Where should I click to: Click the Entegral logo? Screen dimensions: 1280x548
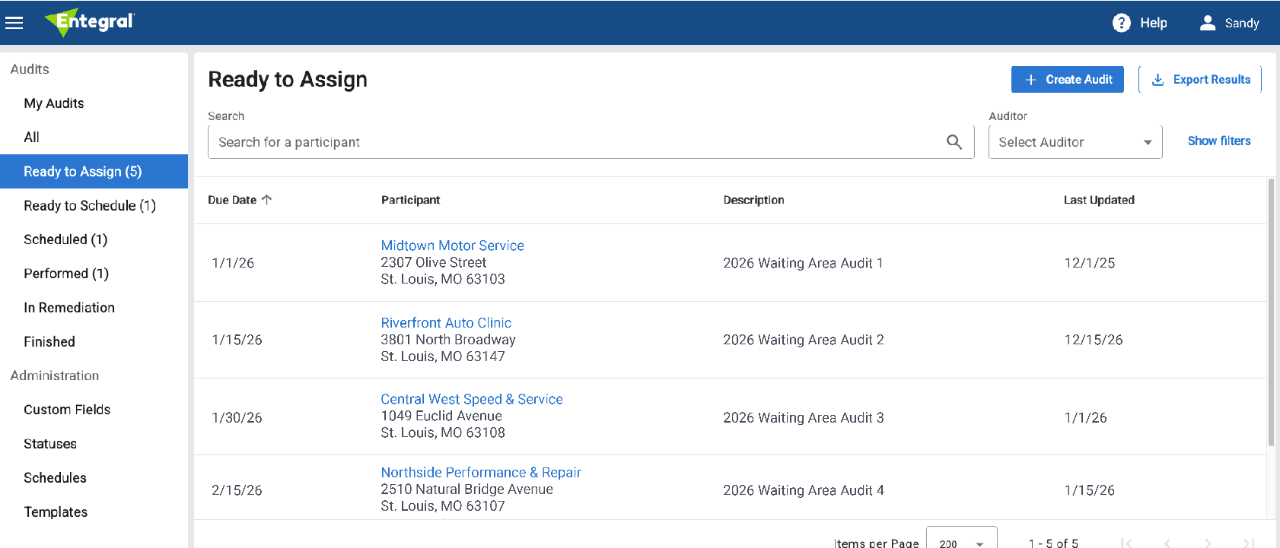(x=89, y=22)
